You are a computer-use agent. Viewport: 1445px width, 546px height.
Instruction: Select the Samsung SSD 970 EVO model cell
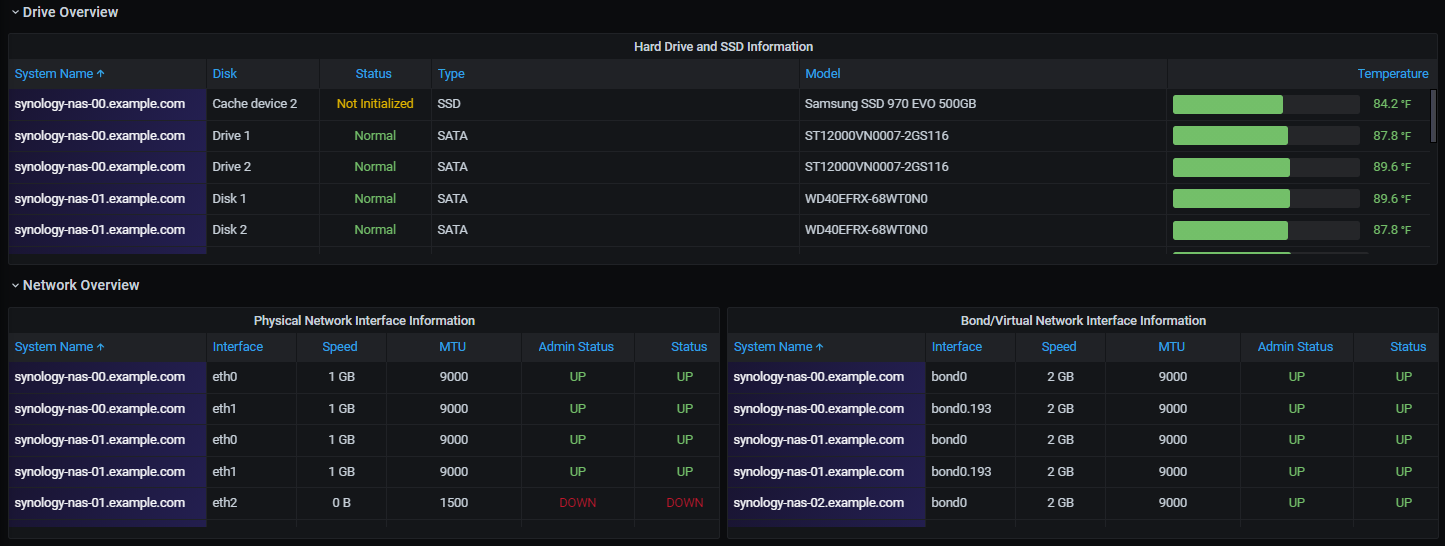(x=891, y=104)
